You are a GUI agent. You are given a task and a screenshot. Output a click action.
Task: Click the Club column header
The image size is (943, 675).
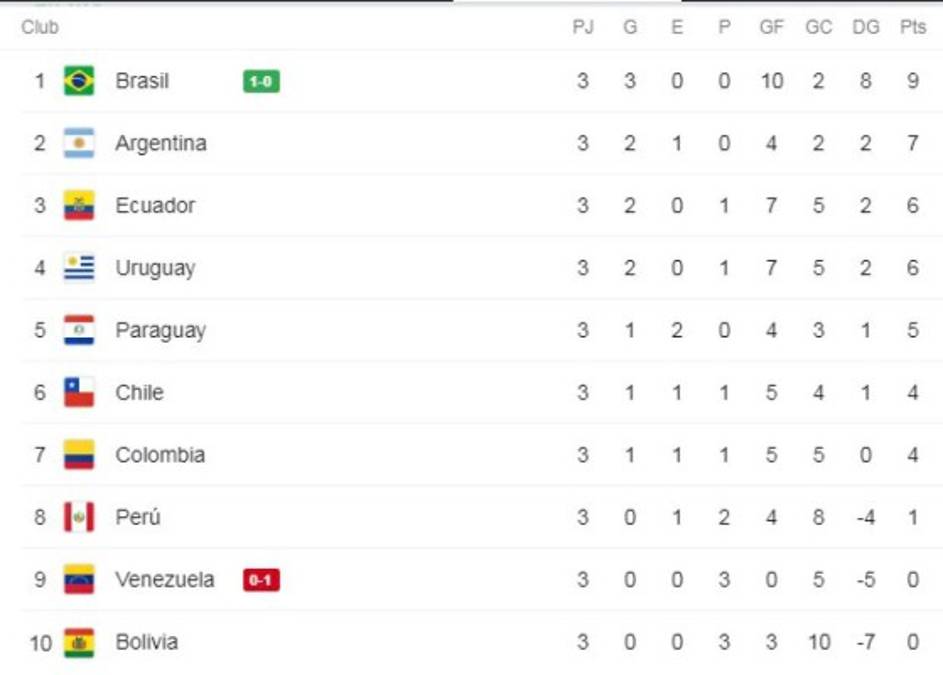coord(40,27)
